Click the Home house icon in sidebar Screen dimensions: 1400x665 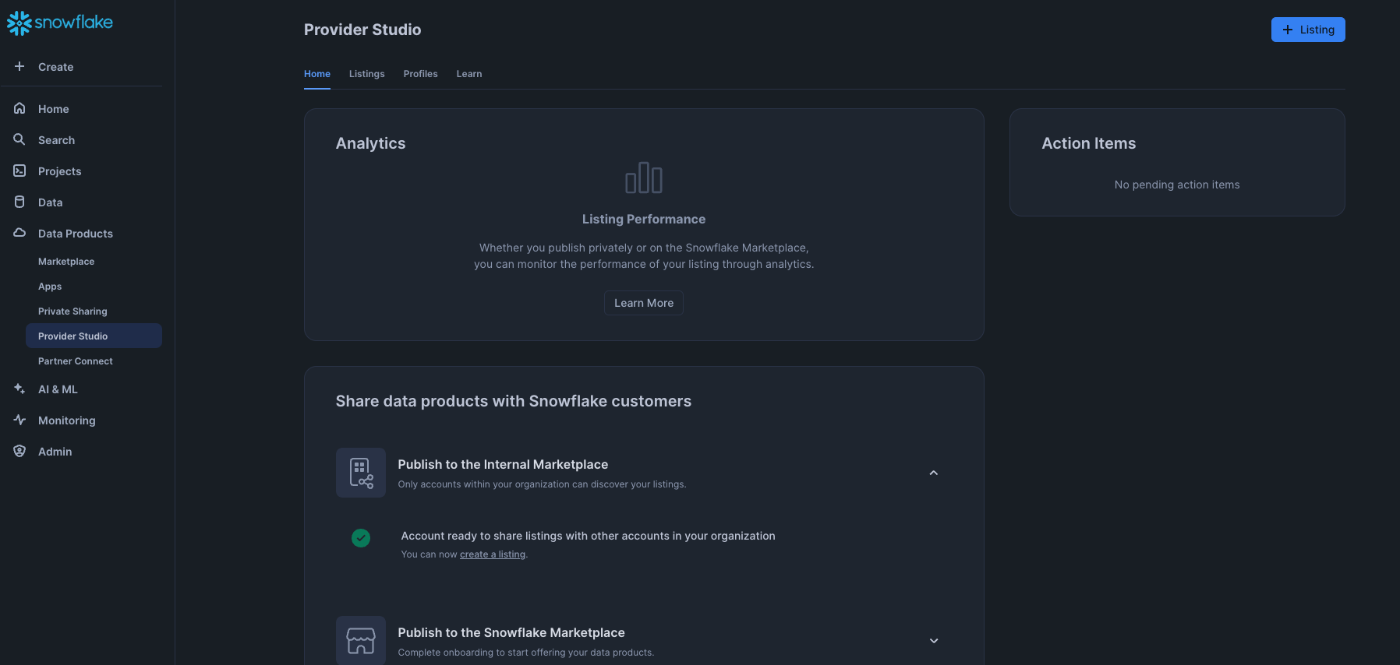[x=19, y=108]
